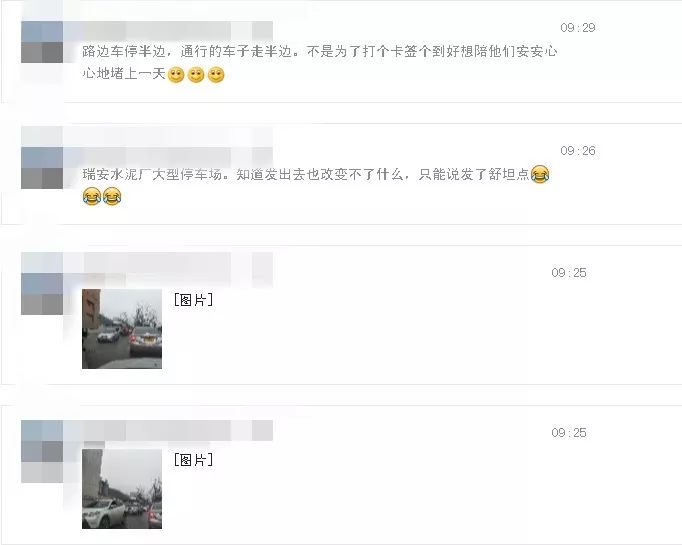
Task: Click the first laughing emoji on second line
Action: [92, 197]
